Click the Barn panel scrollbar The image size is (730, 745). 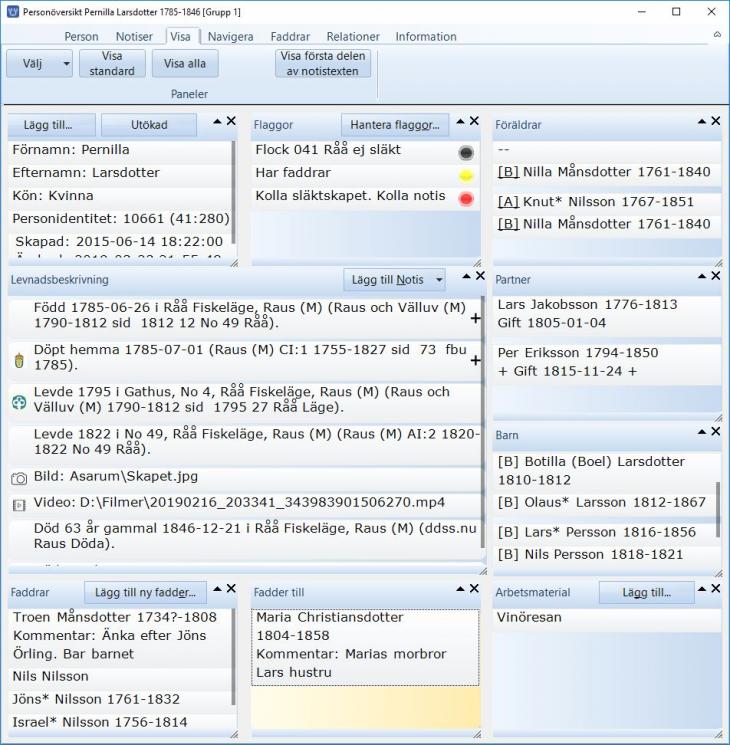(718, 509)
